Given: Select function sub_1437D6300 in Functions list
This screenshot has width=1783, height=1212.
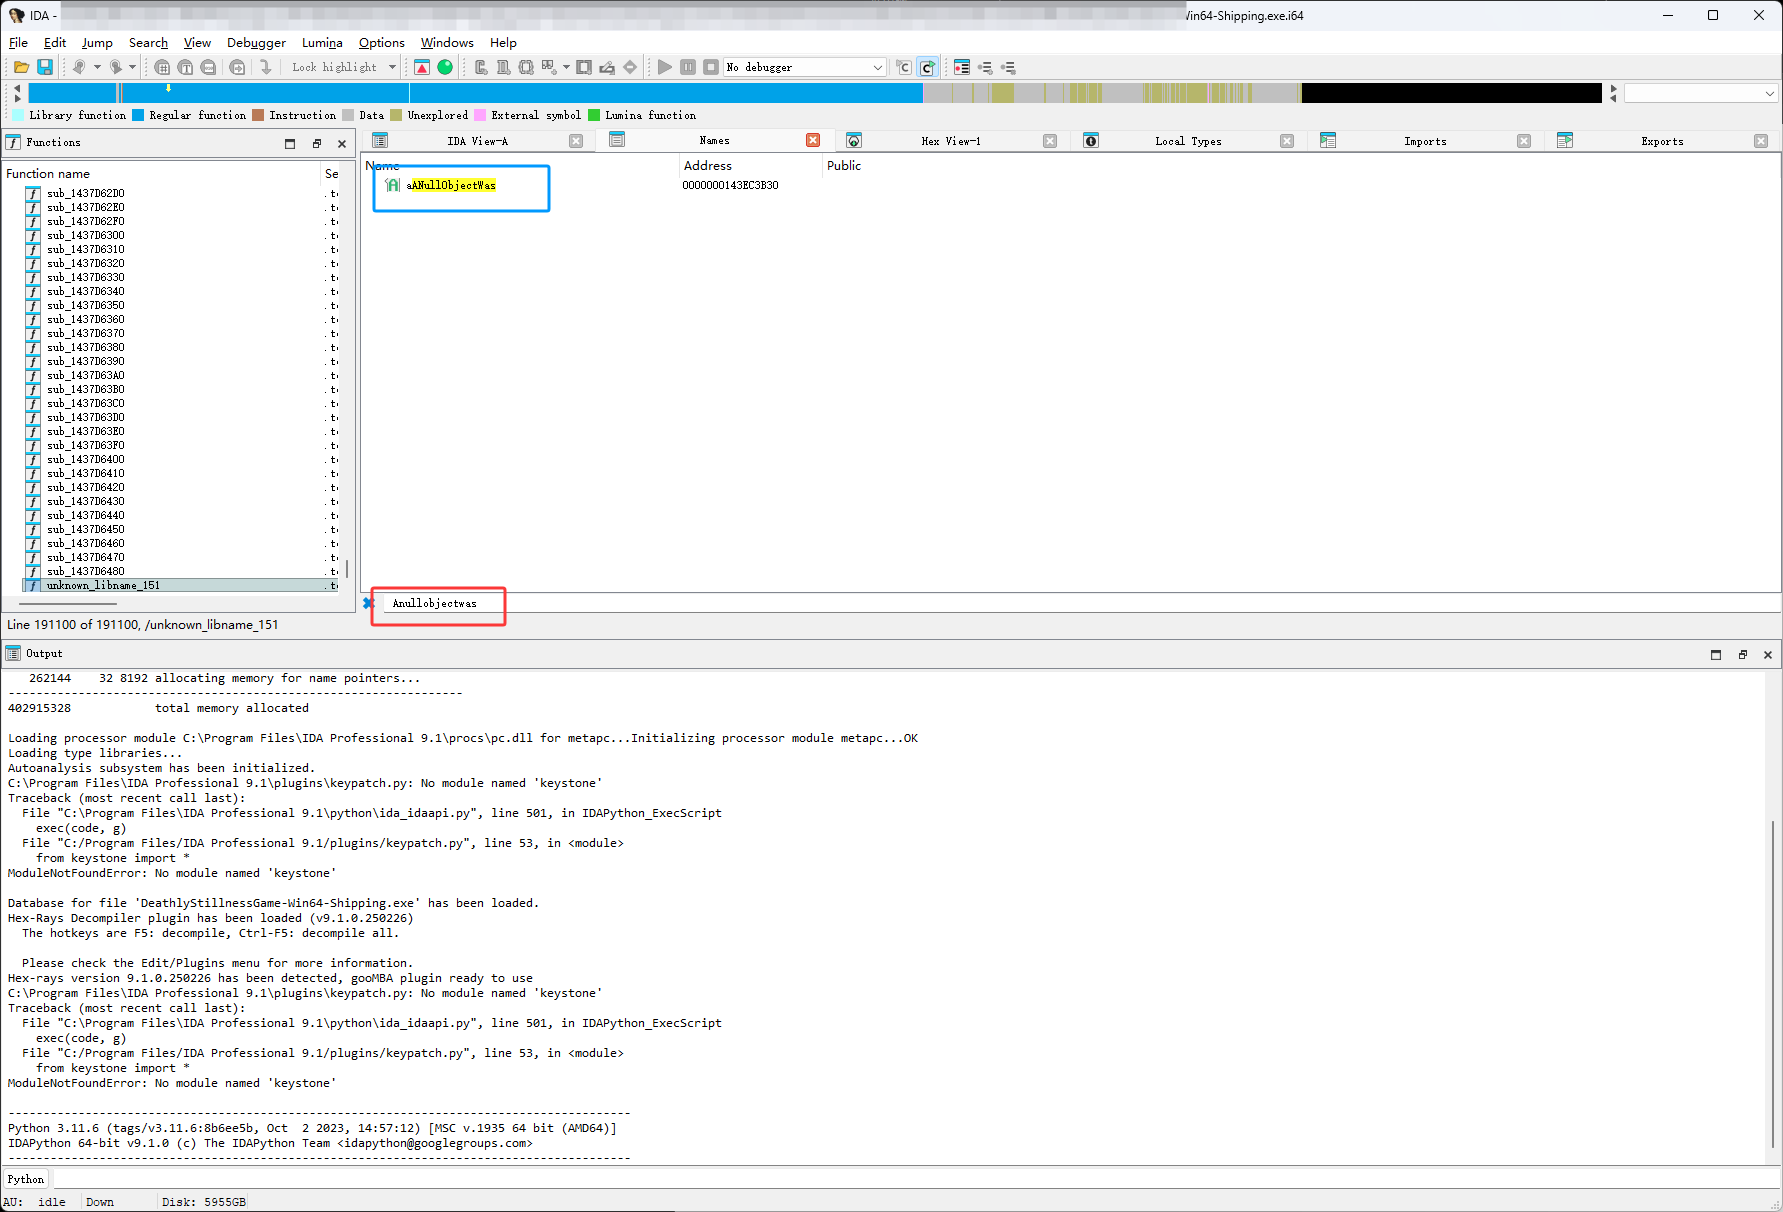Looking at the screenshot, I should [86, 235].
